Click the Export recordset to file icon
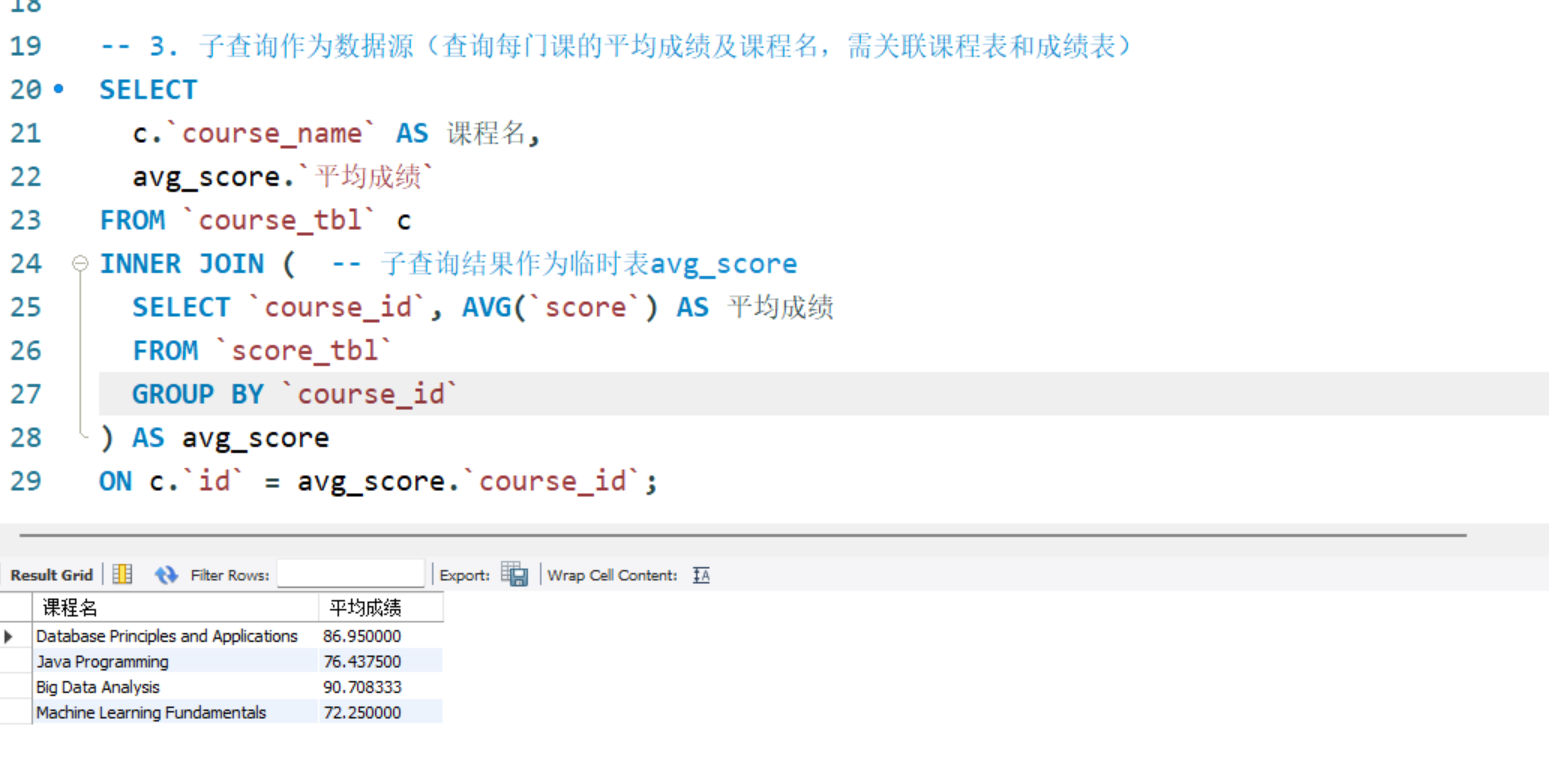Screen dimensions: 1549x770 tap(515, 574)
